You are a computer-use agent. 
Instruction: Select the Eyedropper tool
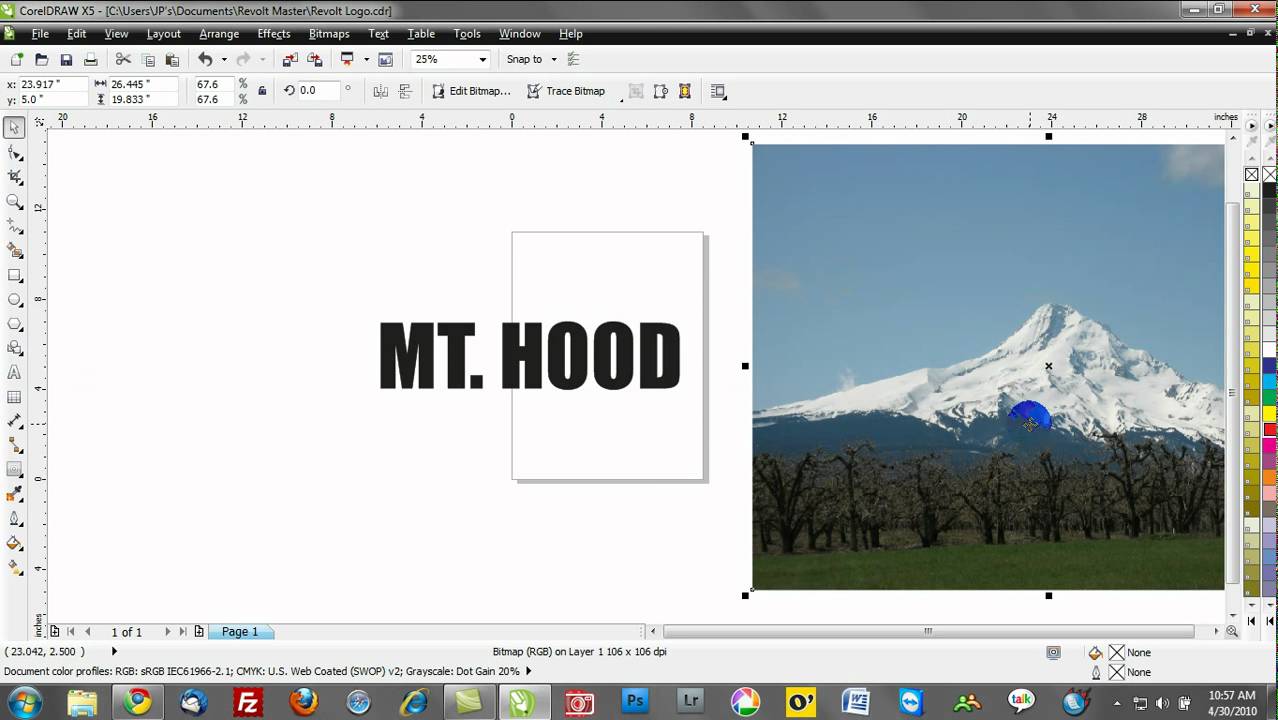14,495
